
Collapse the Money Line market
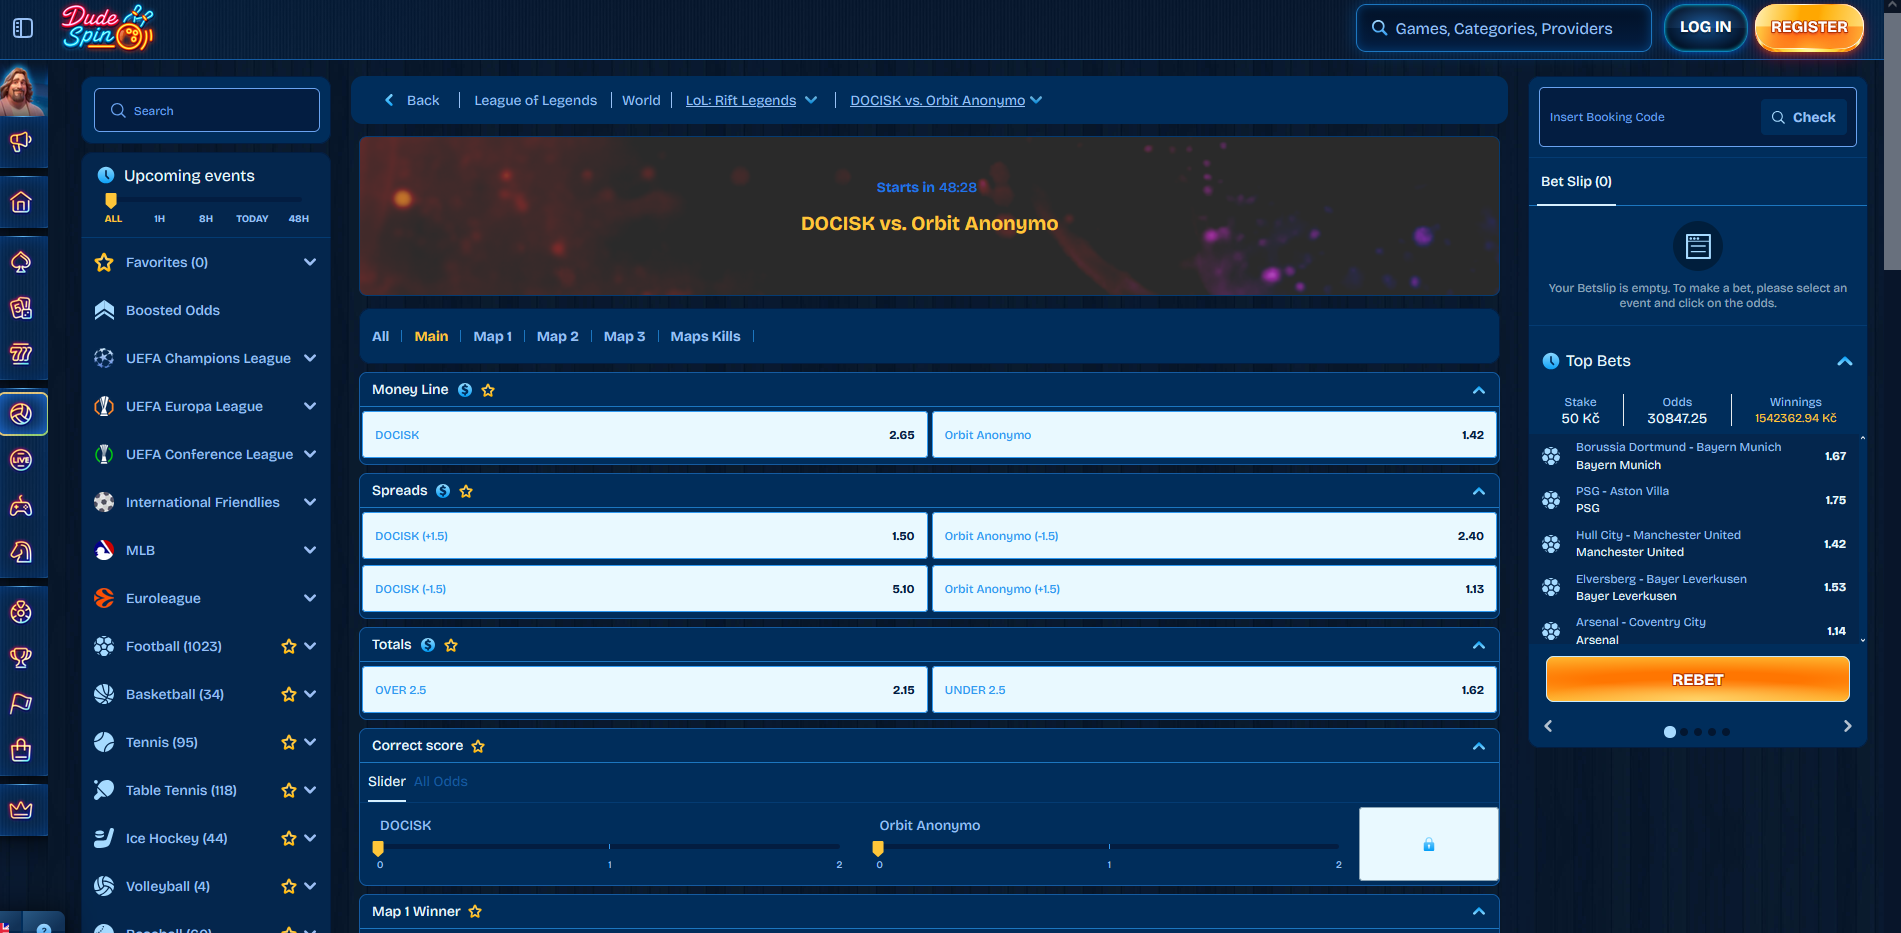[x=1478, y=390]
